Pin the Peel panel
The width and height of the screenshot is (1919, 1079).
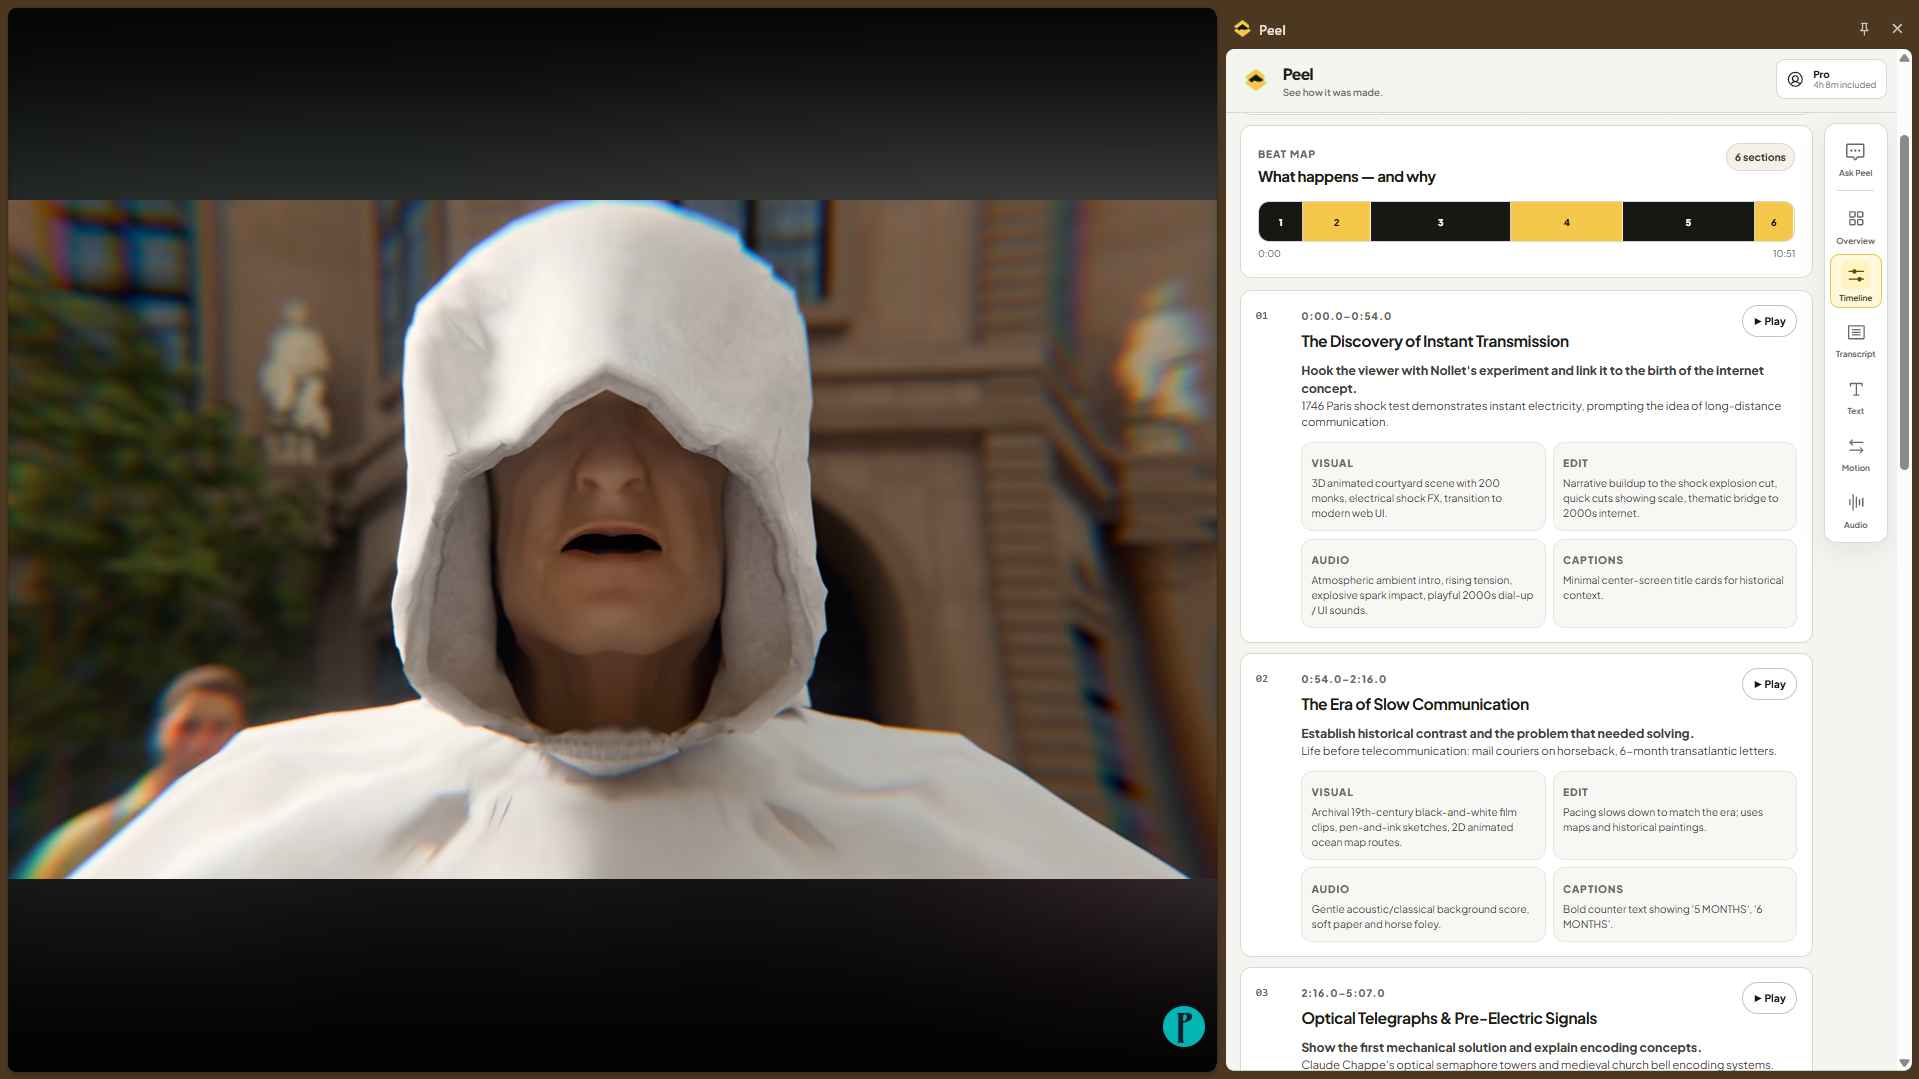[x=1864, y=29]
